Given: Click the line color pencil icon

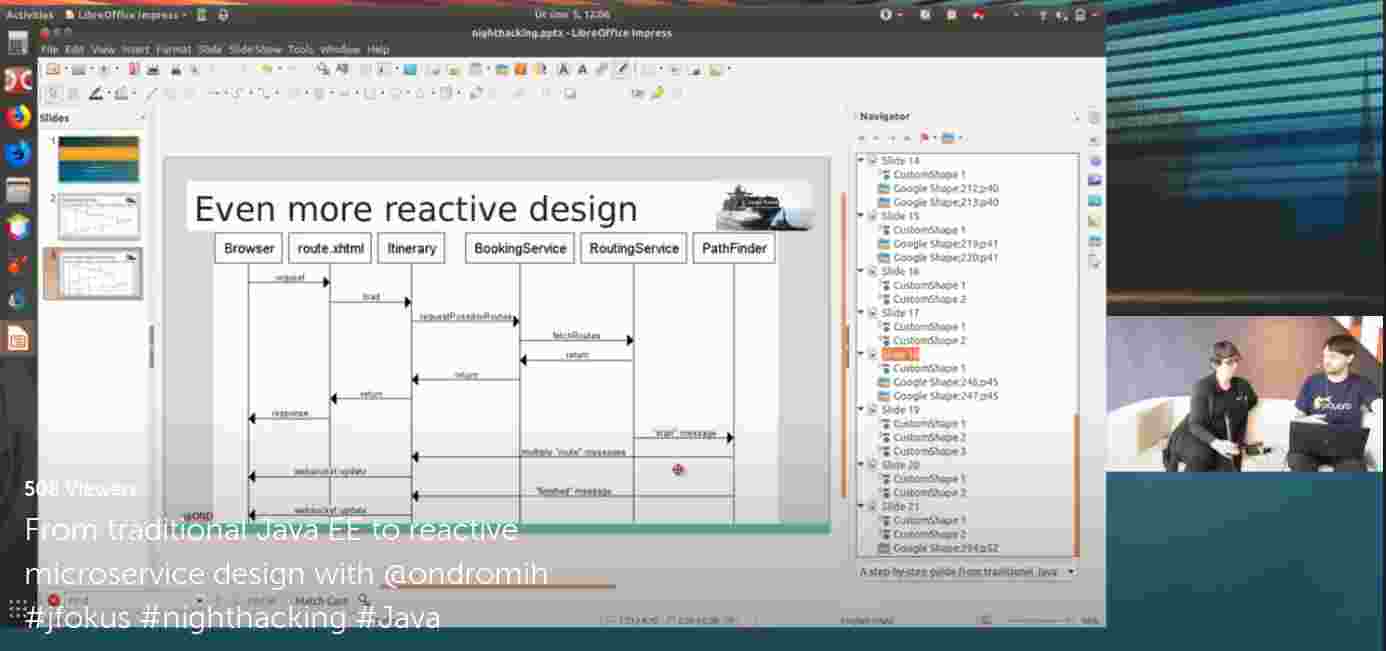Looking at the screenshot, I should (x=97, y=94).
